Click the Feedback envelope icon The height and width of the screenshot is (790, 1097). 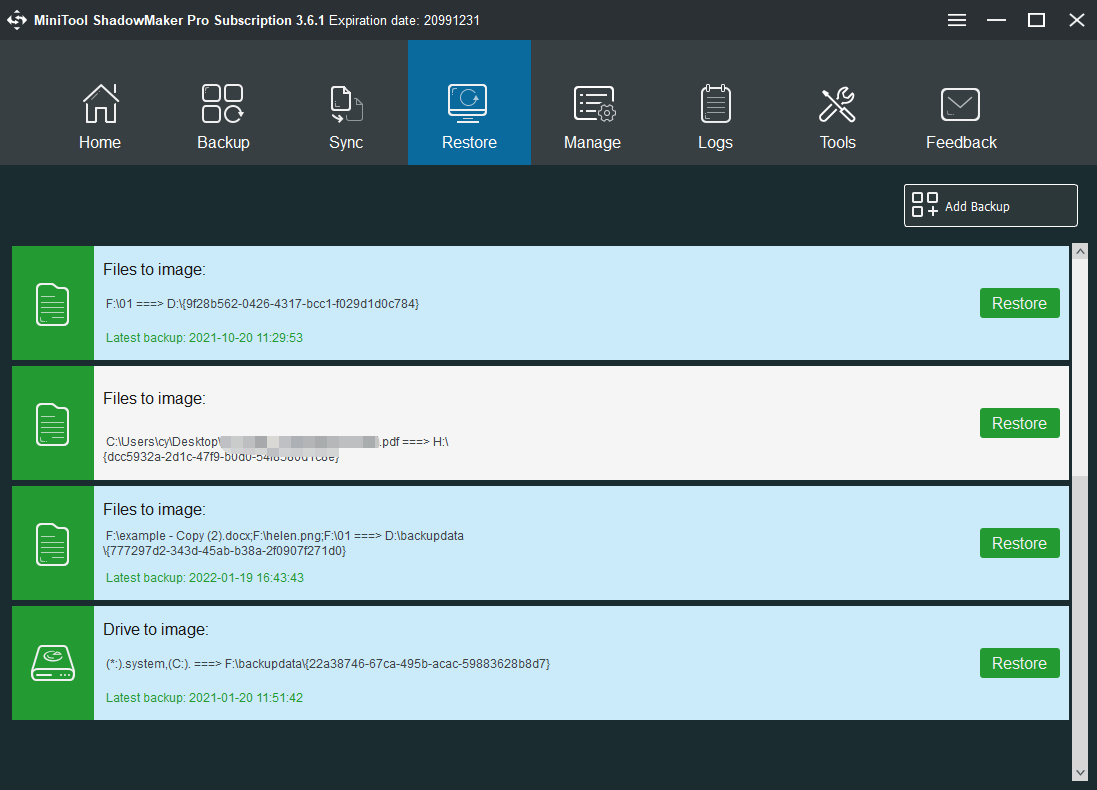pyautogui.click(x=960, y=103)
